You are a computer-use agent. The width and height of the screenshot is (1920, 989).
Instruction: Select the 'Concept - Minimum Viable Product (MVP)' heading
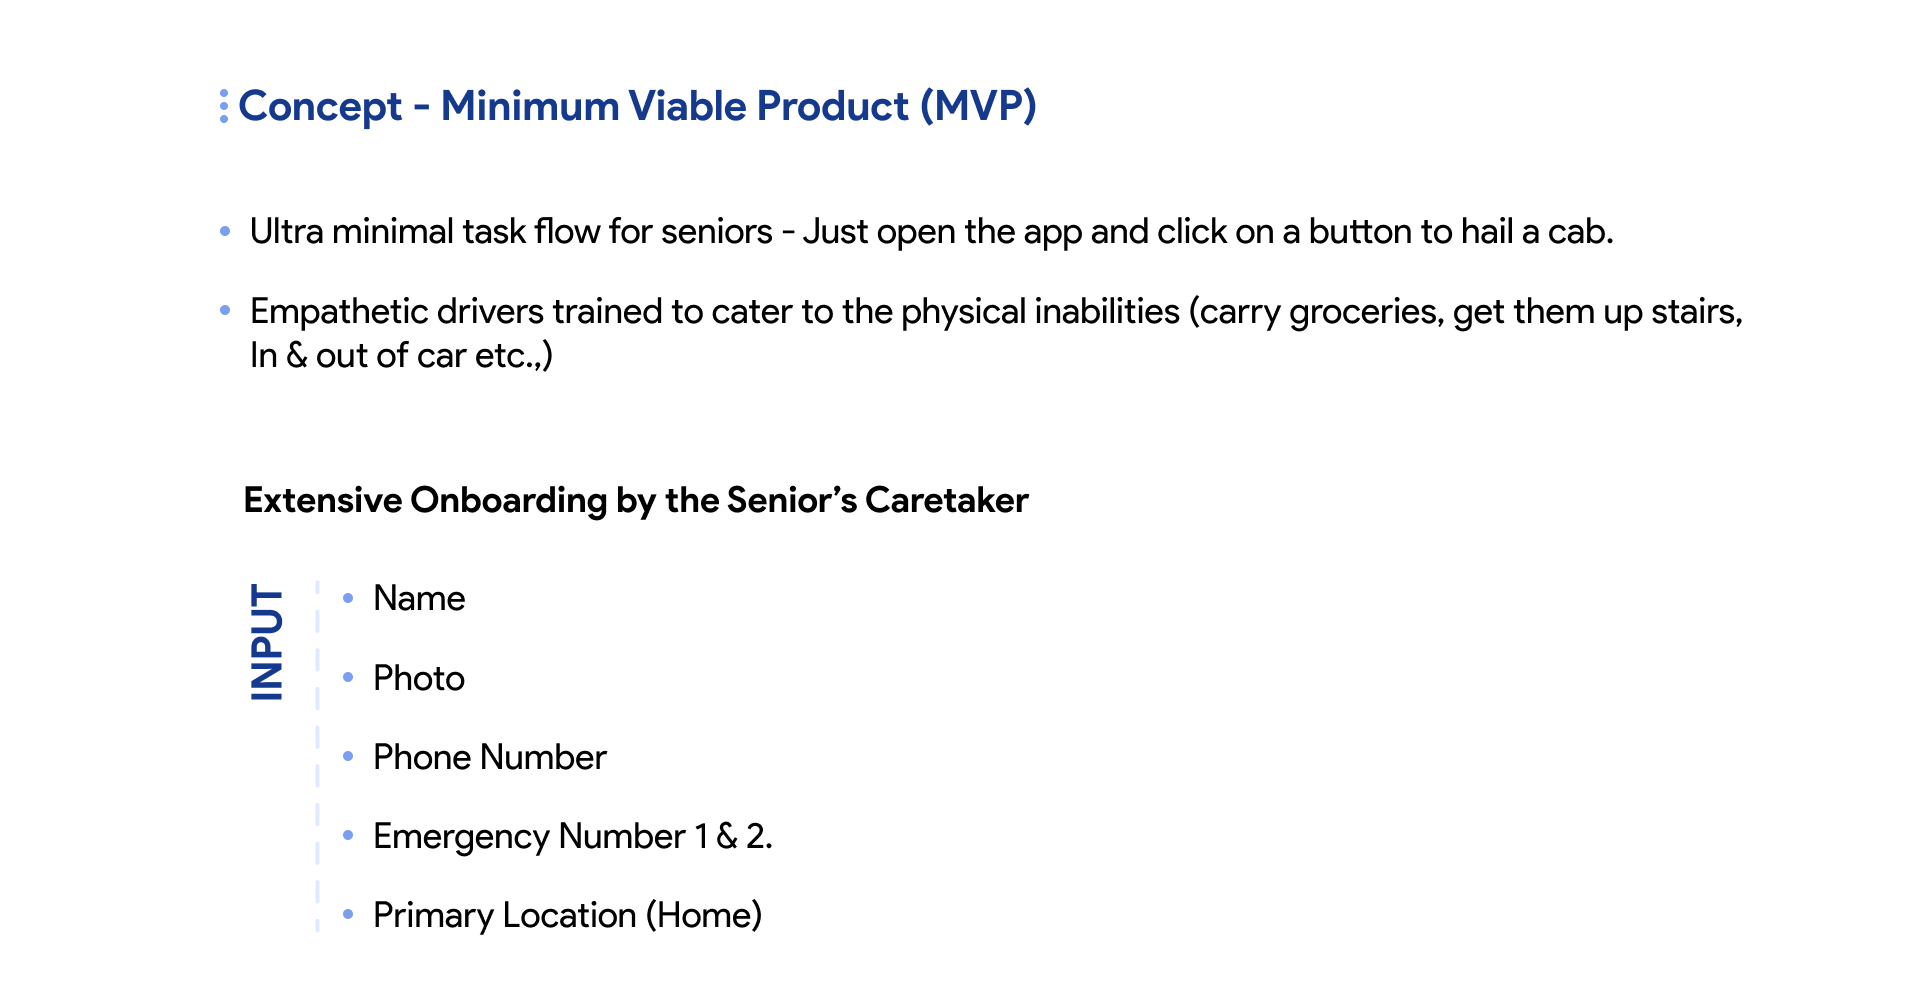[x=637, y=106]
